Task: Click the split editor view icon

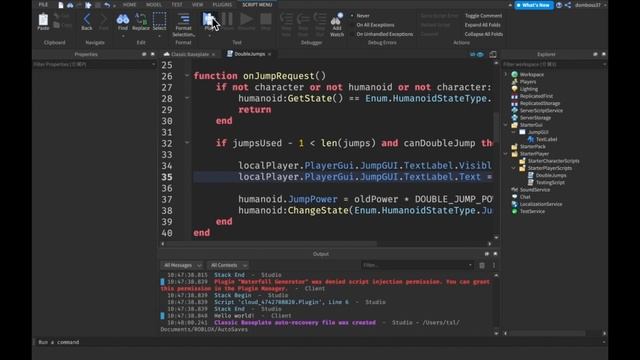Action: (x=493, y=54)
